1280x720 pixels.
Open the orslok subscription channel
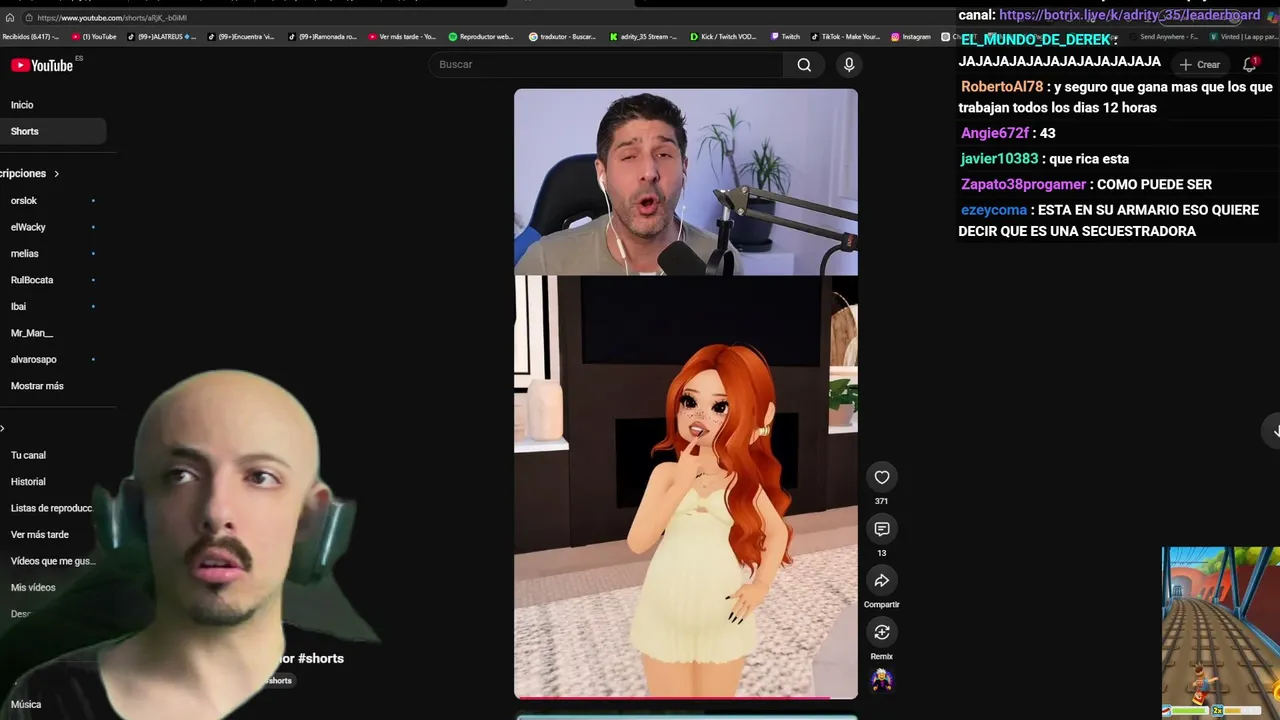(x=24, y=201)
